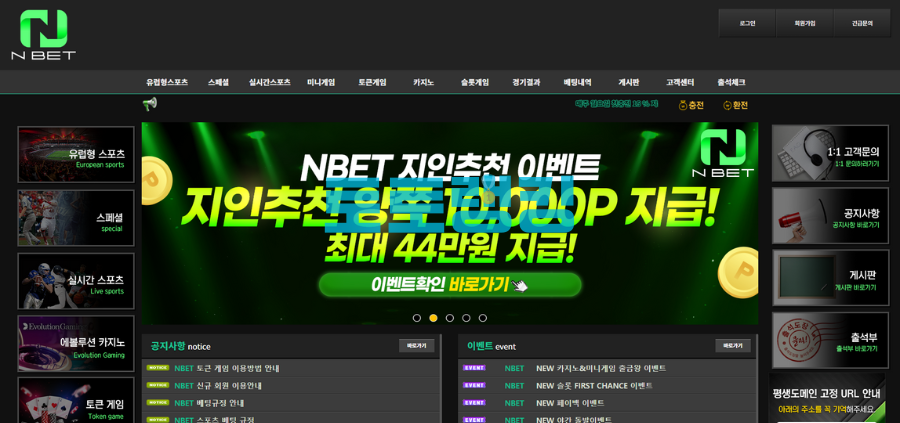Click the 공지사항 notice panel heading
The image size is (900, 423).
pos(180,346)
